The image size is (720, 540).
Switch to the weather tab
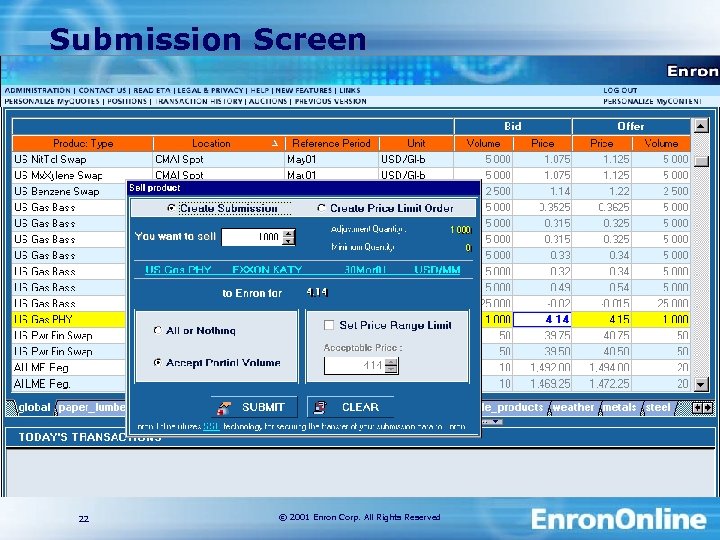(x=573, y=408)
